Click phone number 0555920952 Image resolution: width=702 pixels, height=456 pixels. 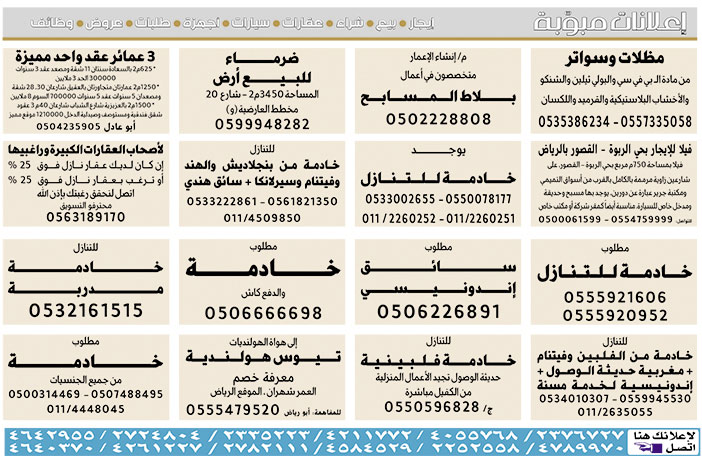click(x=615, y=315)
